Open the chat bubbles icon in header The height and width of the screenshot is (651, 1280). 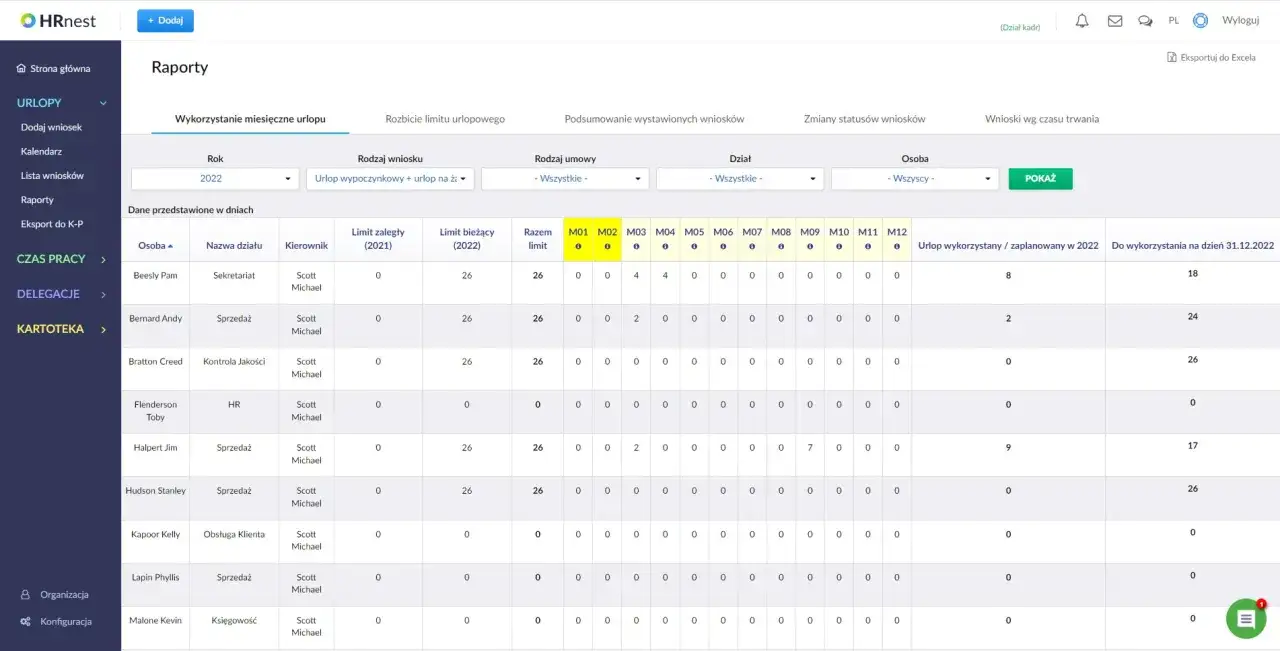point(1145,20)
